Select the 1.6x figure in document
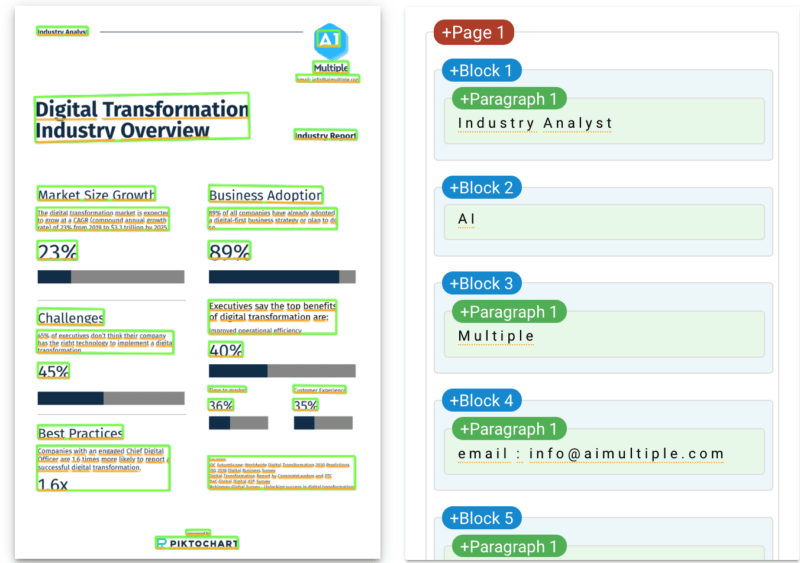Image resolution: width=800 pixels, height=563 pixels. [53, 484]
